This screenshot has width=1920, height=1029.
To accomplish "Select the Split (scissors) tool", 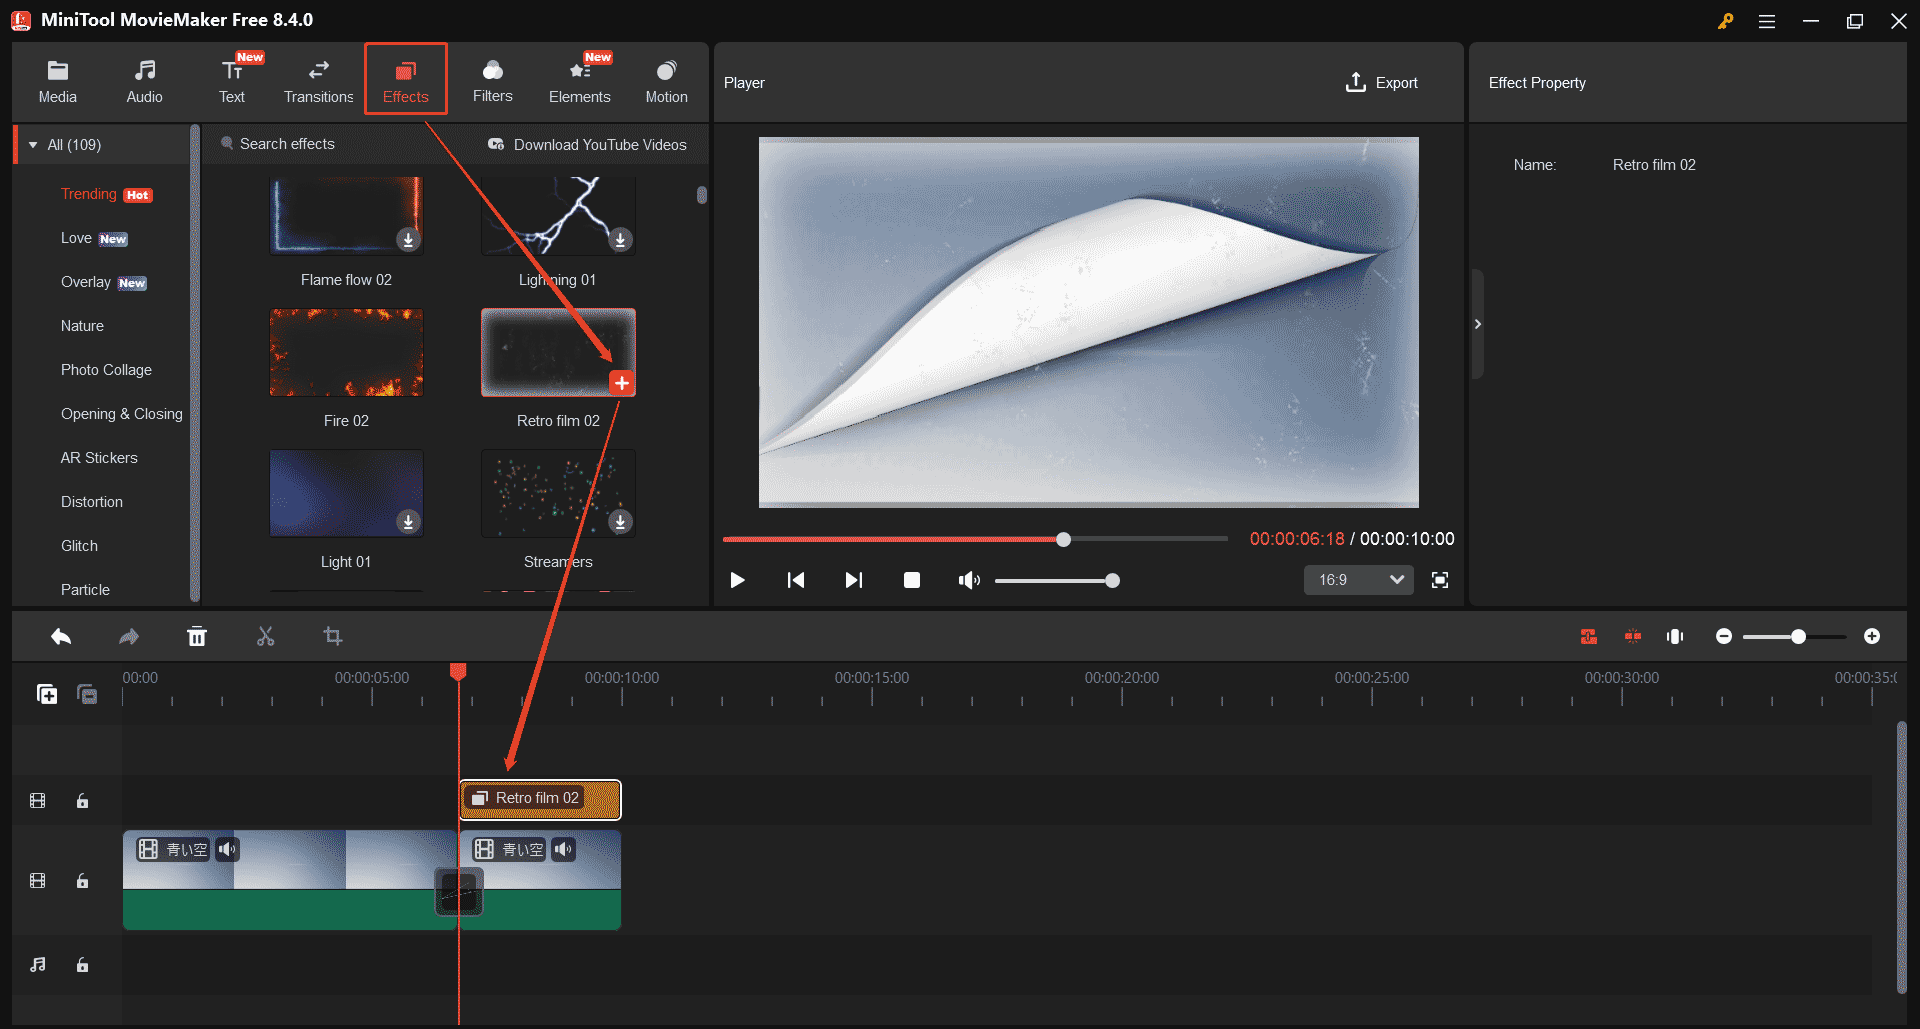I will click(265, 636).
